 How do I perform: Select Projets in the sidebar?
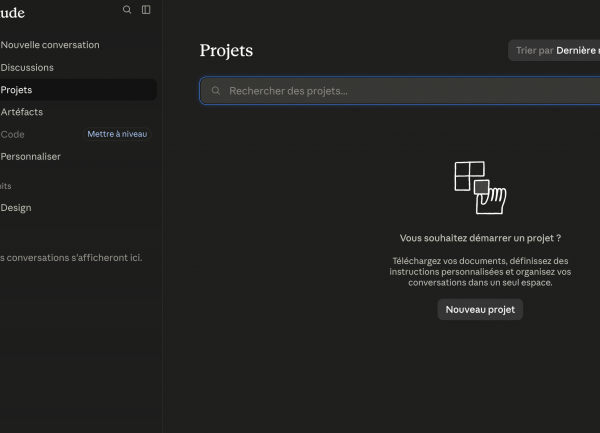(78, 90)
